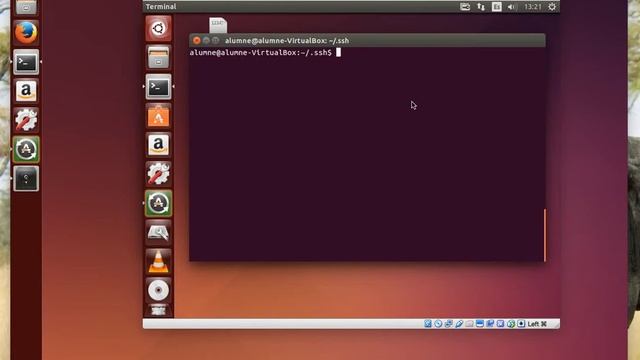Maximize the alumne@alumne-VirtualBox terminal window

(x=216, y=40)
